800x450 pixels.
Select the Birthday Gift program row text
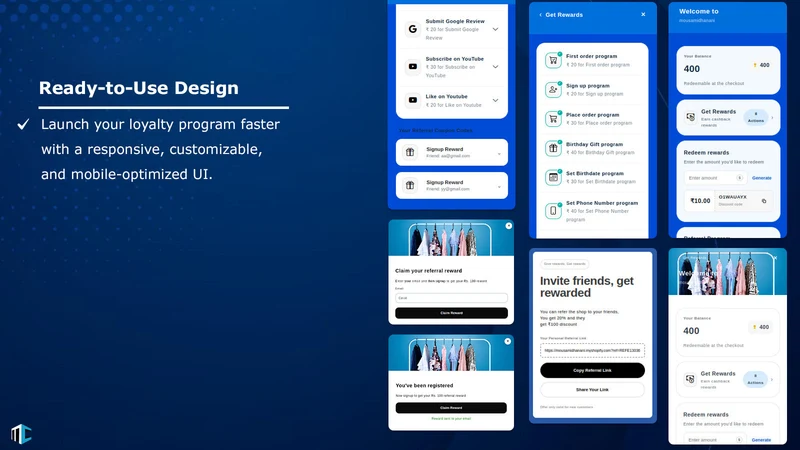[600, 148]
